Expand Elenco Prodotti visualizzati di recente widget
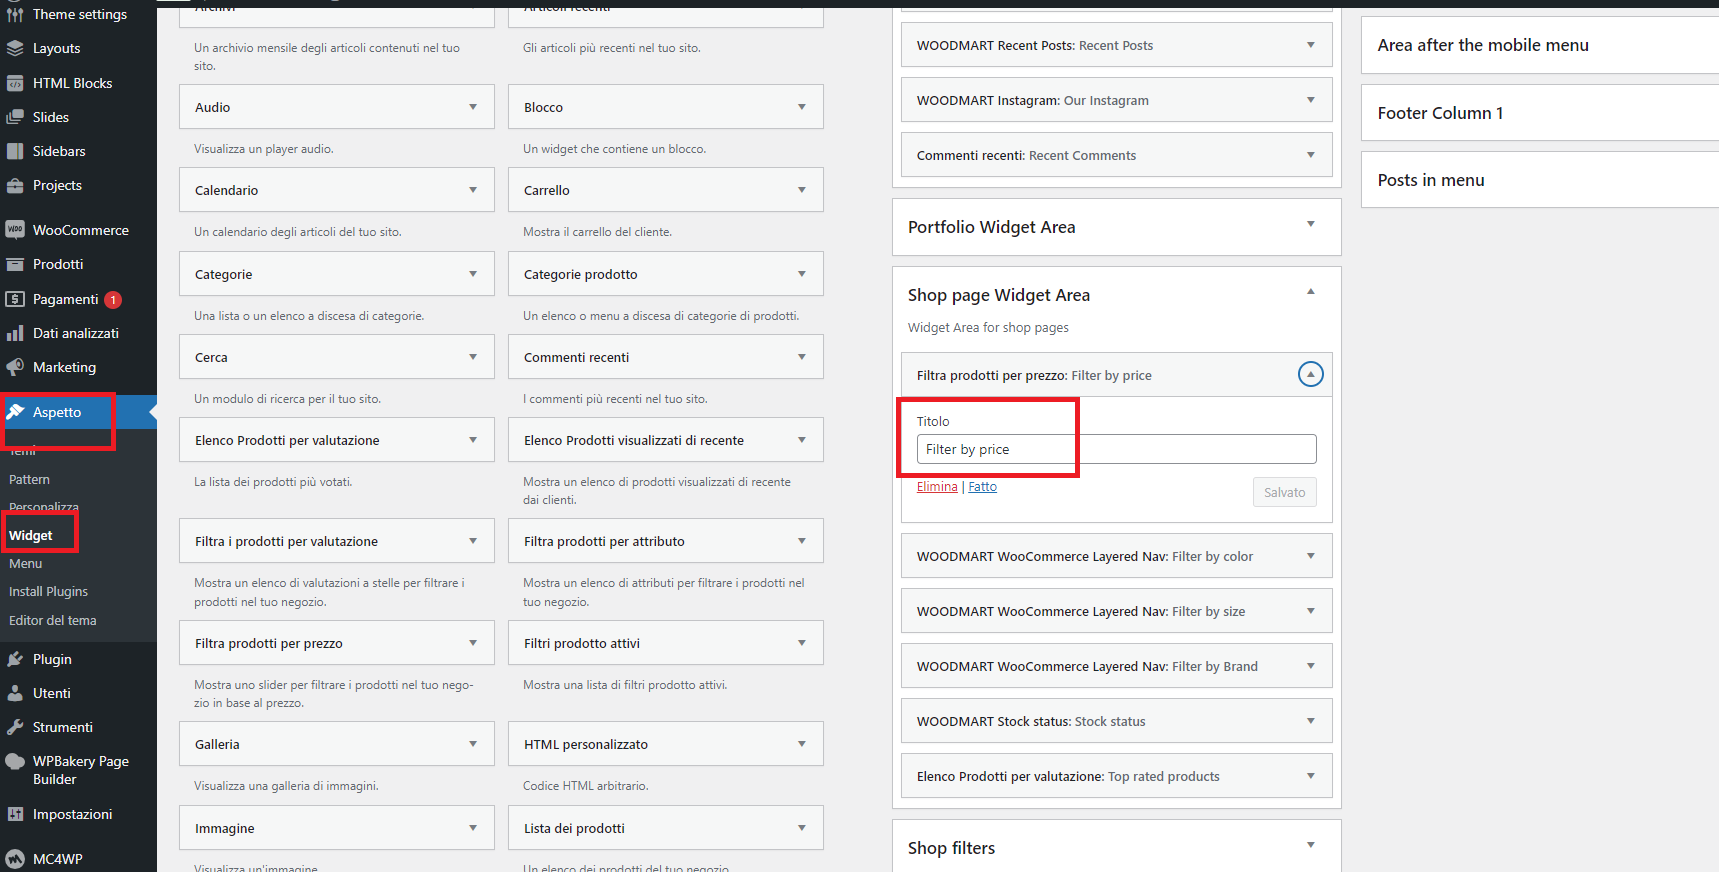 [x=802, y=440]
